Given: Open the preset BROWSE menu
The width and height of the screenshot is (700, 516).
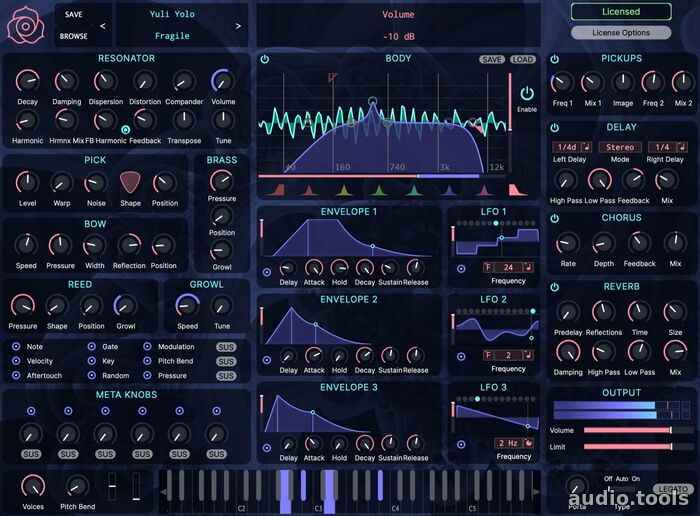Looking at the screenshot, I should point(73,36).
